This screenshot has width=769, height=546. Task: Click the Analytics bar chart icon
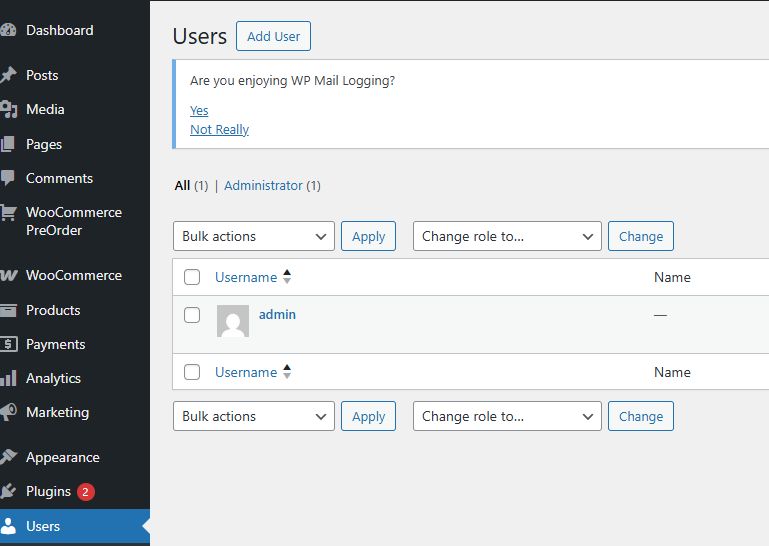click(9, 378)
